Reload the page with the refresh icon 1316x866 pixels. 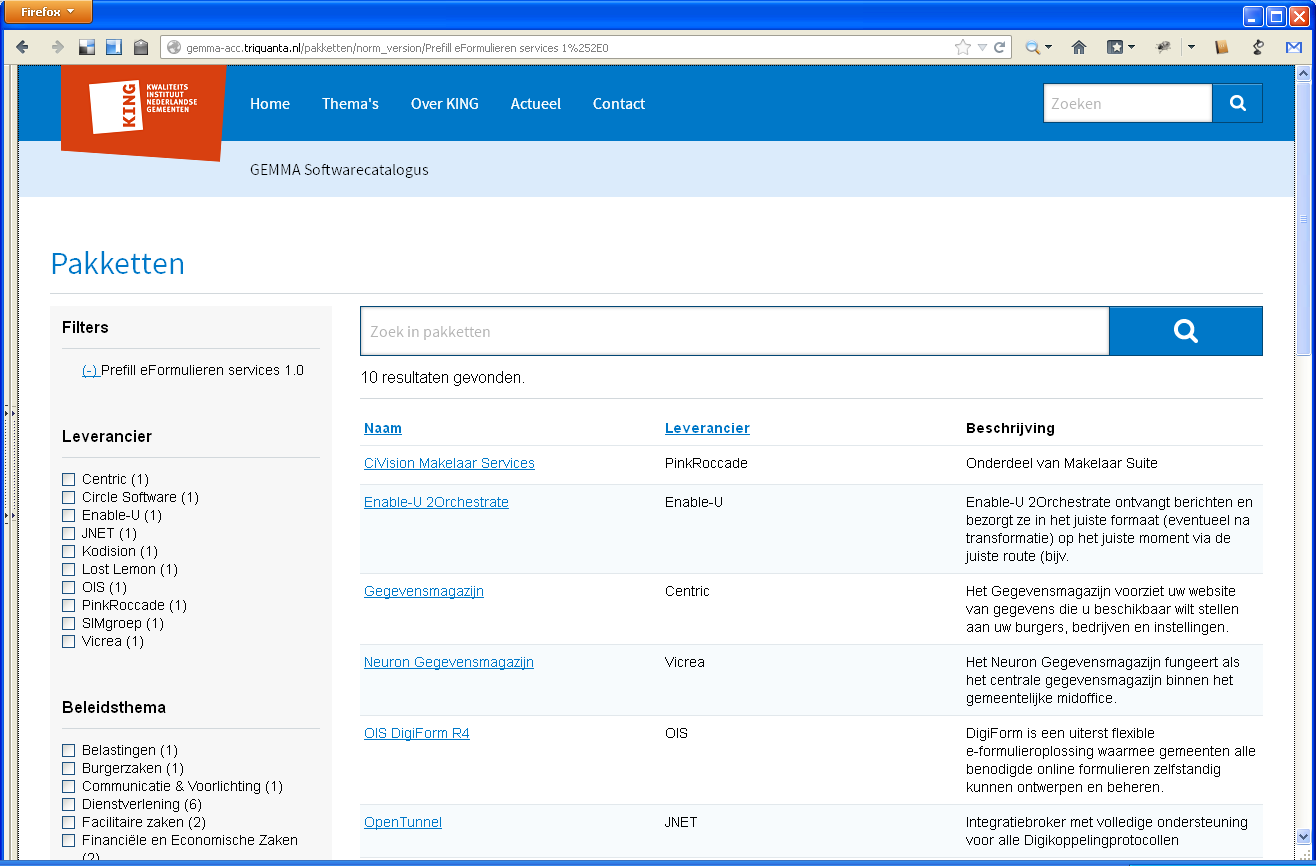(x=999, y=47)
